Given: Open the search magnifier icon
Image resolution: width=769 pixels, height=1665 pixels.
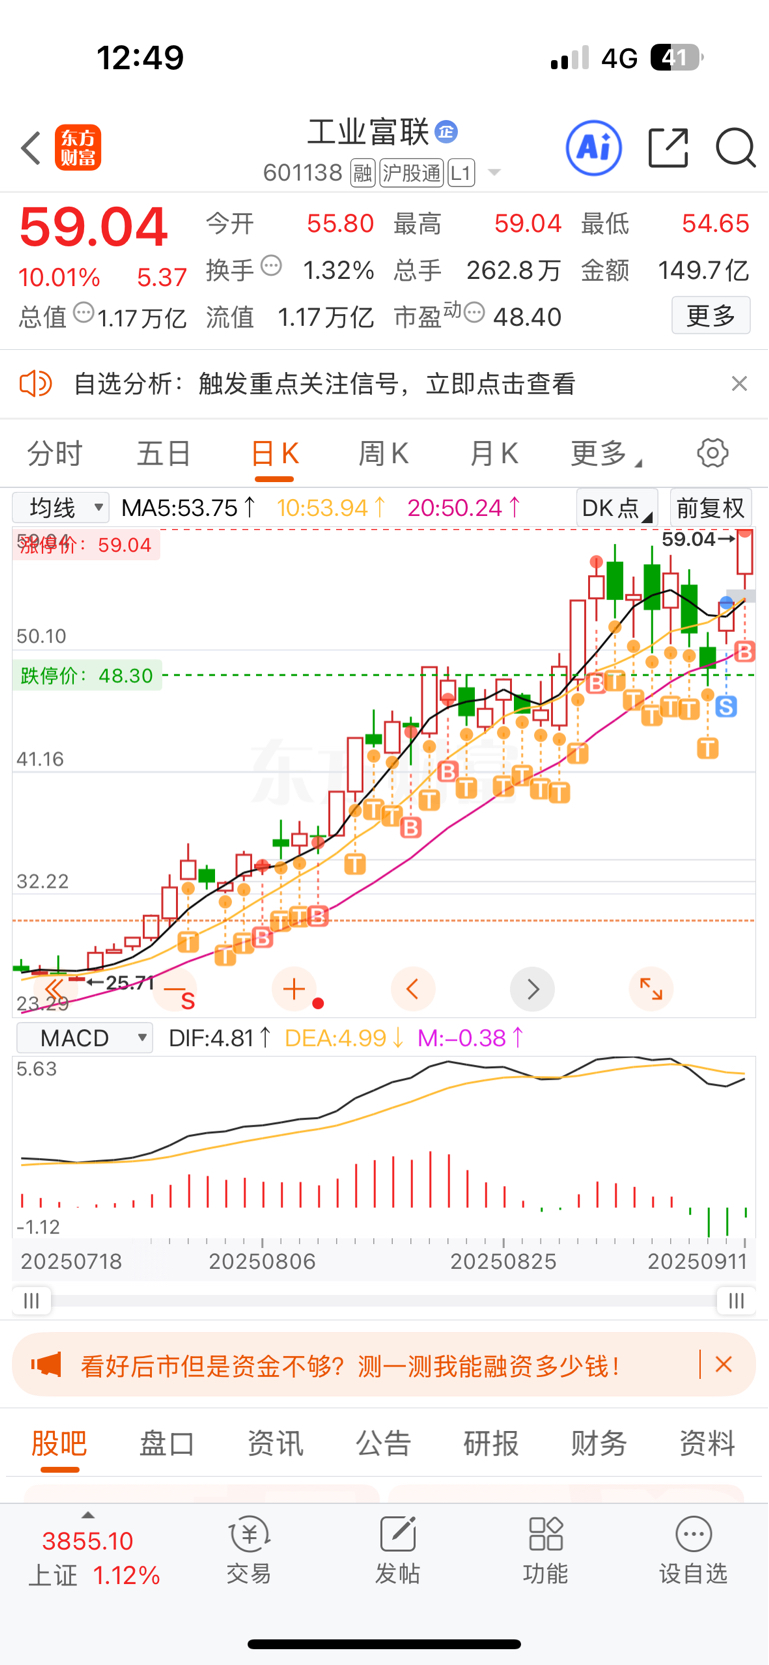Looking at the screenshot, I should 735,148.
